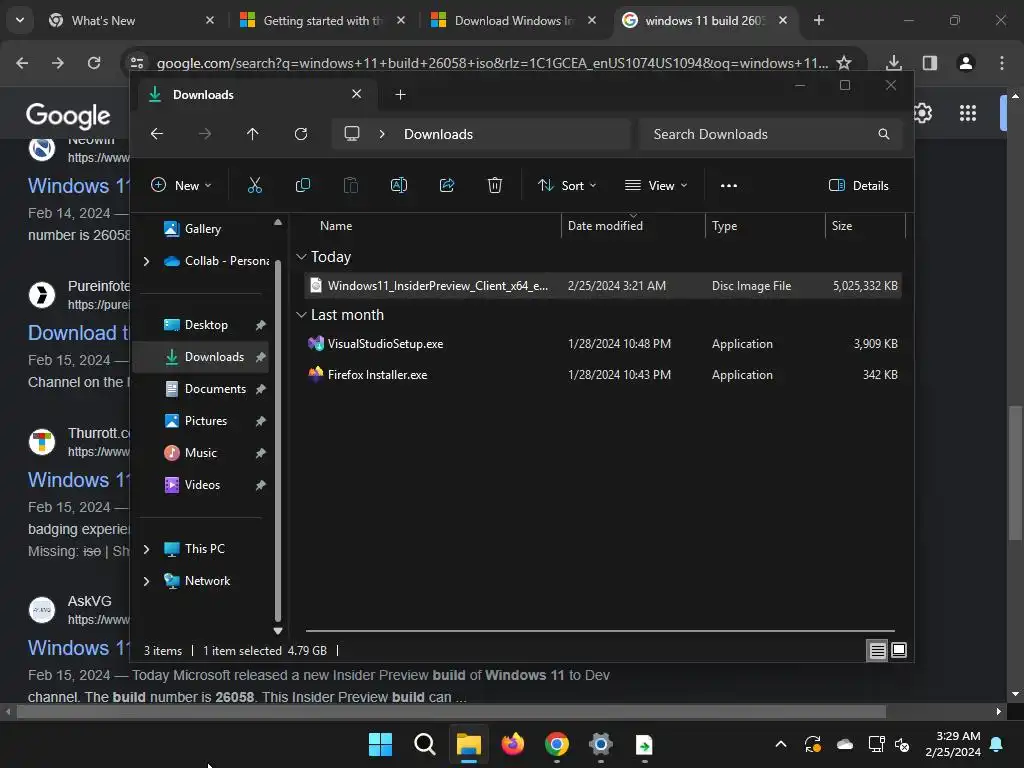
Task: Open Windows Start menu on taskbar
Action: click(380, 744)
